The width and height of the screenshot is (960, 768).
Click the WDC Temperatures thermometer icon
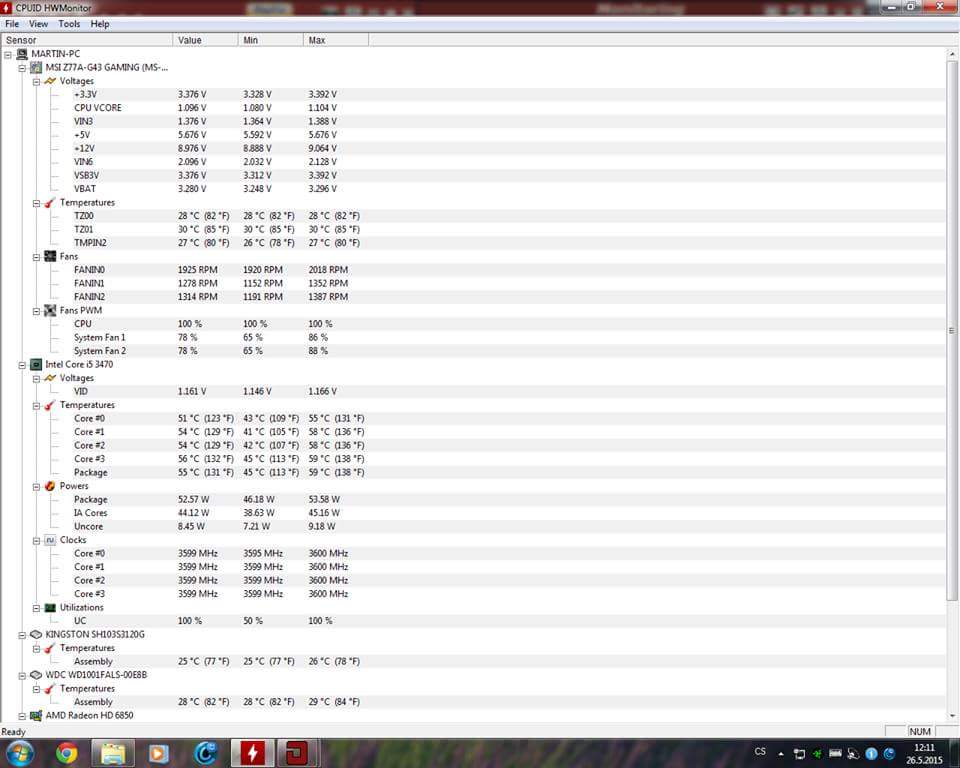click(50, 688)
